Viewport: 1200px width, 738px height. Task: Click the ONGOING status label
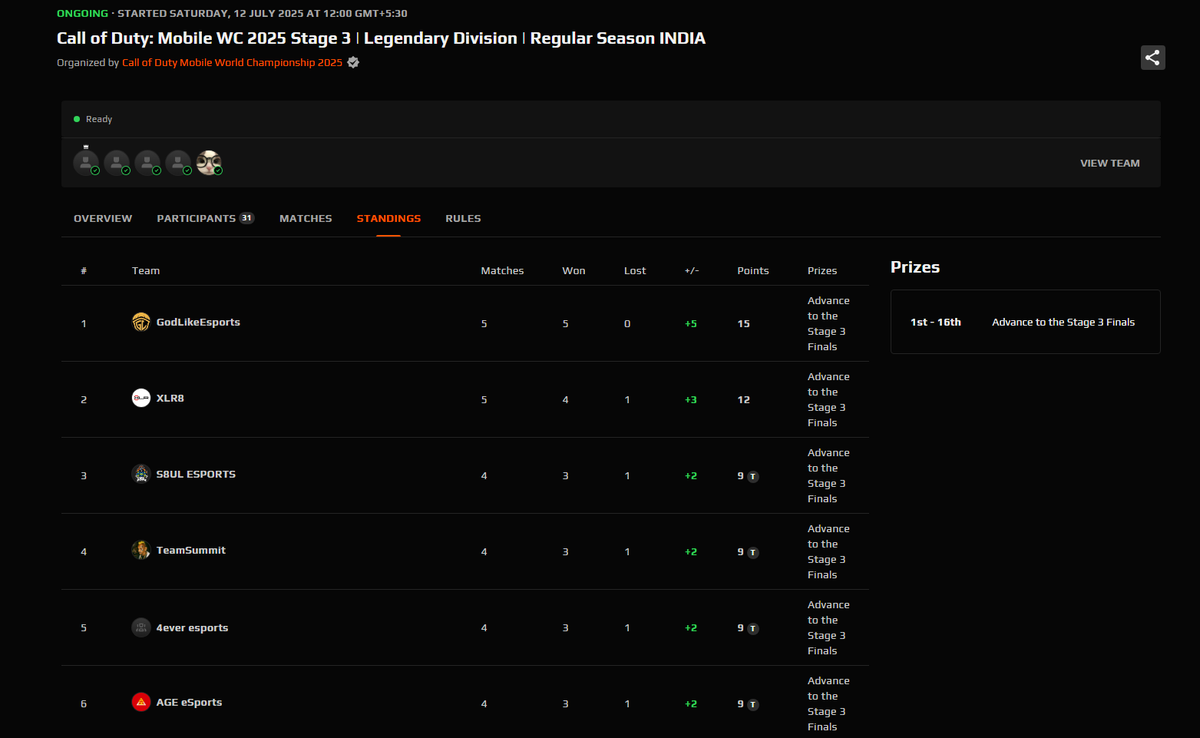point(83,14)
